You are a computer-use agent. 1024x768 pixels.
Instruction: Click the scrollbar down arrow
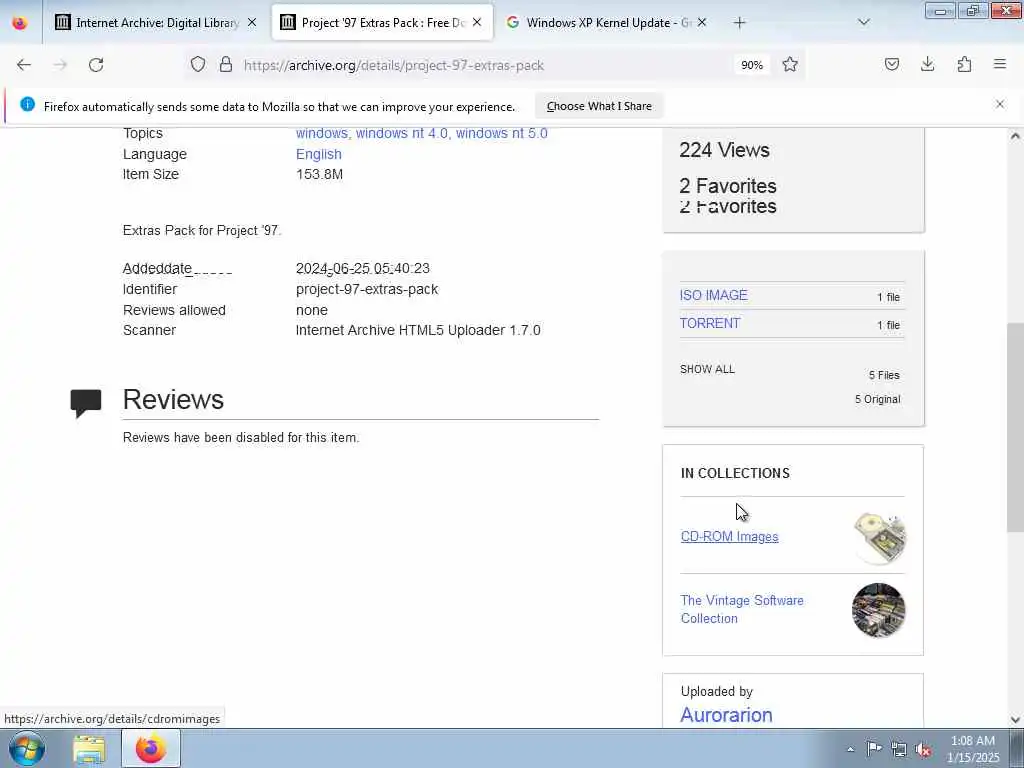tap(1015, 720)
